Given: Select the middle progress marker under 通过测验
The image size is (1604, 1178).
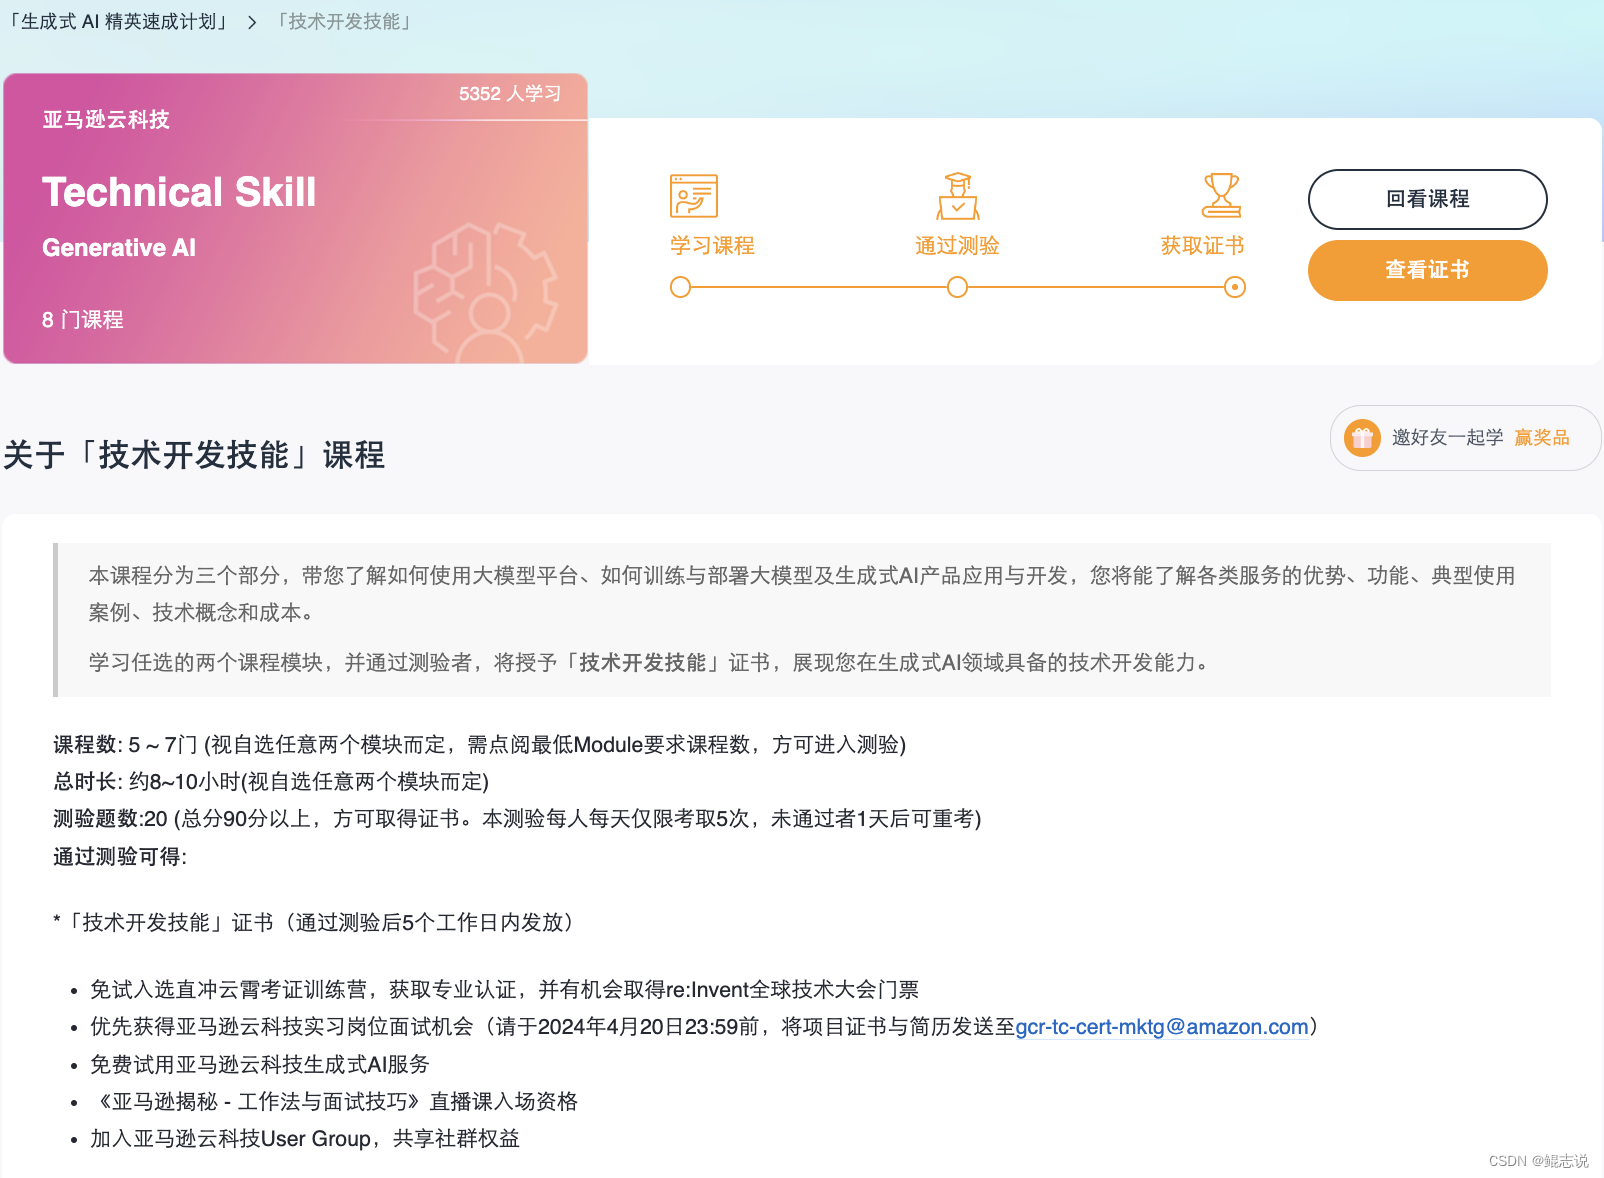Looking at the screenshot, I should pos(957,287).
